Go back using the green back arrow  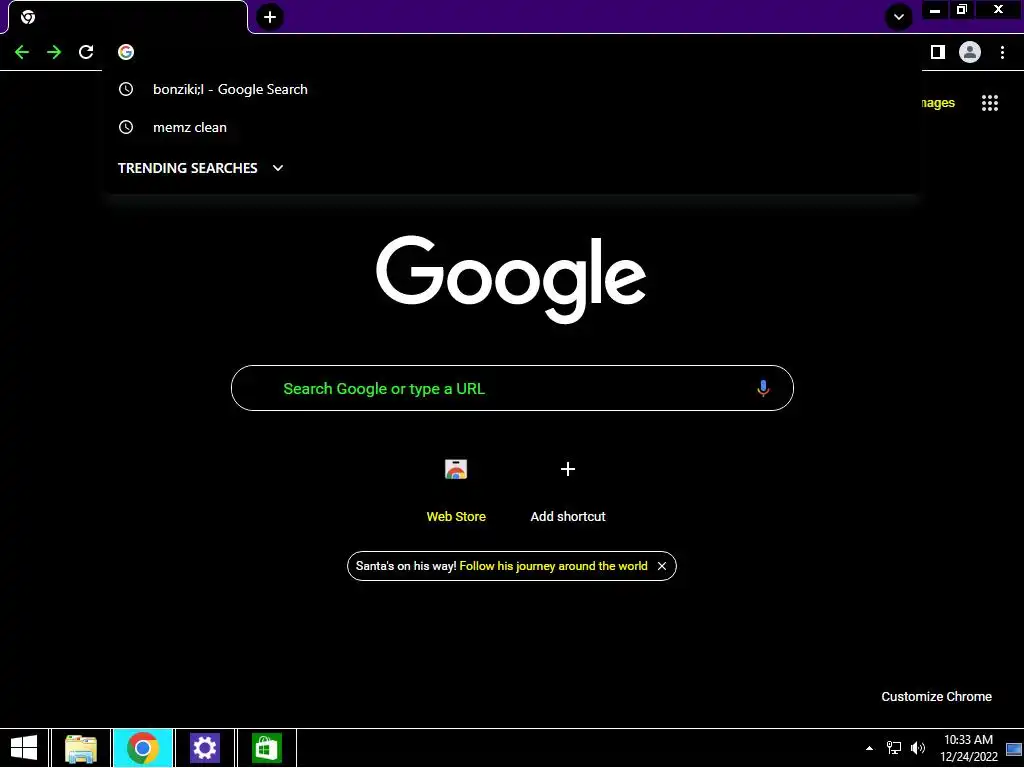pyautogui.click(x=22, y=52)
